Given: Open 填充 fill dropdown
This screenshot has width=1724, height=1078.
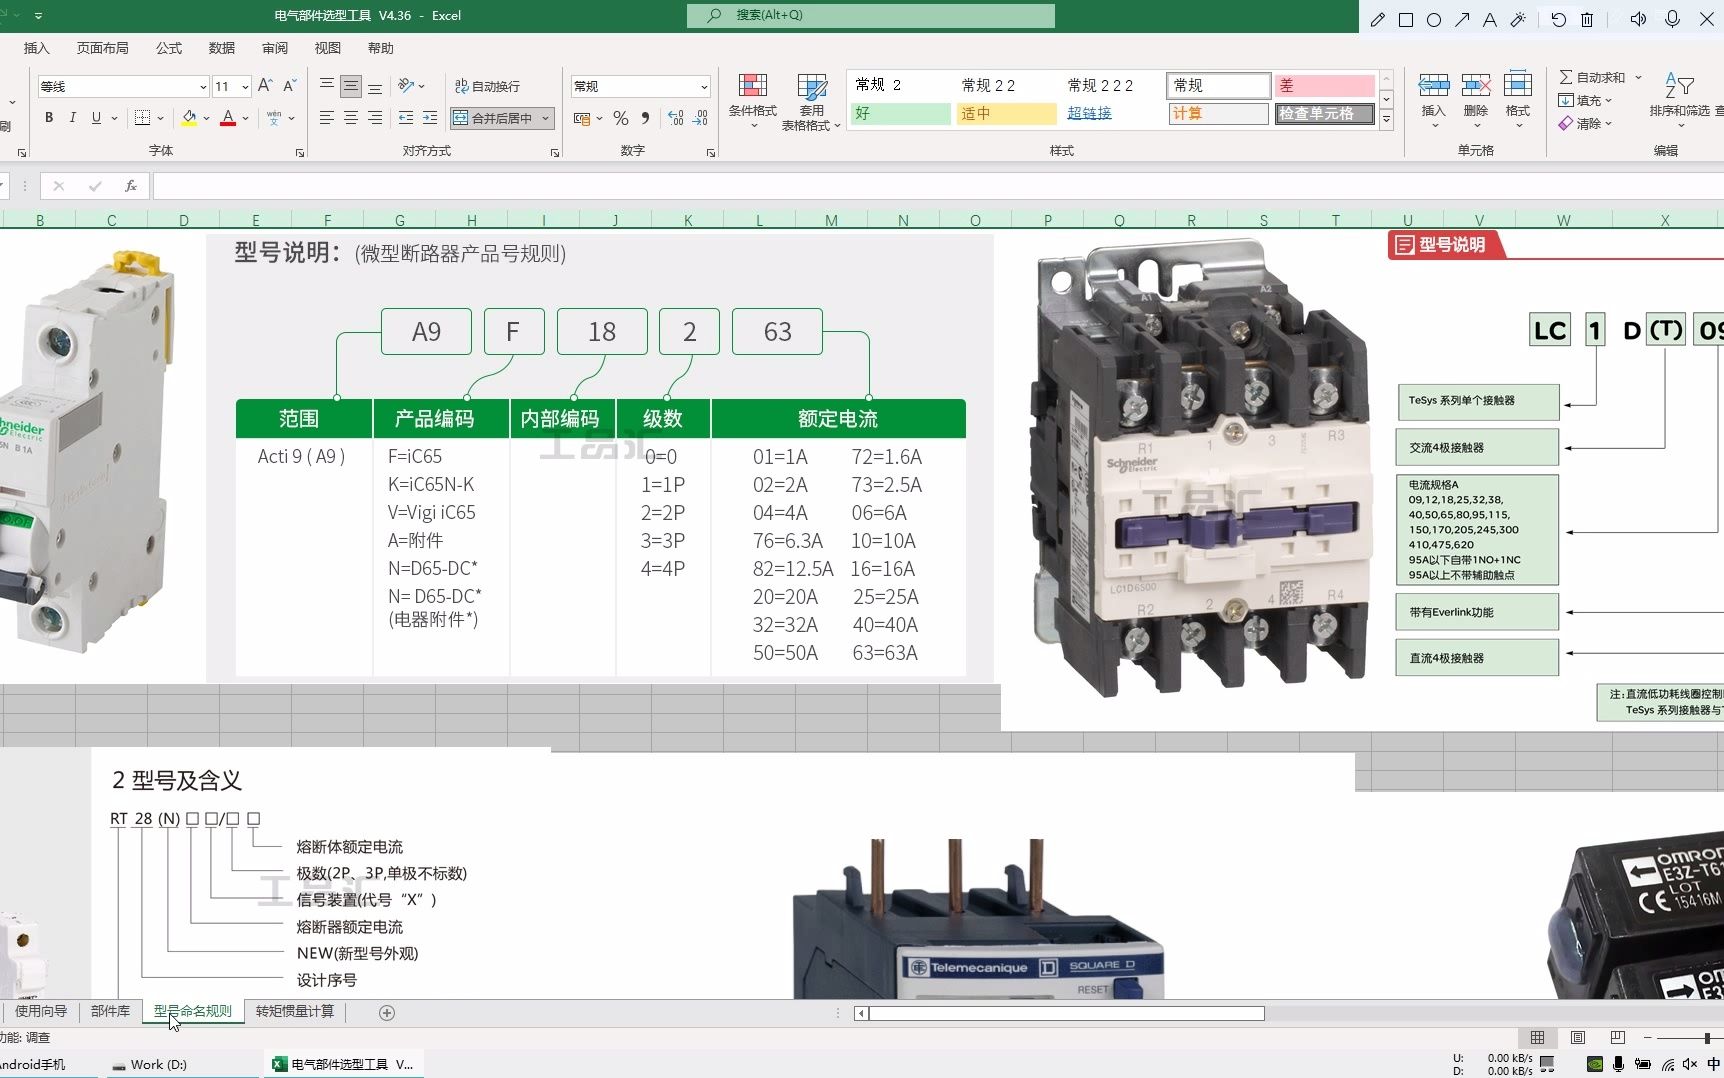Looking at the screenshot, I should [1585, 100].
